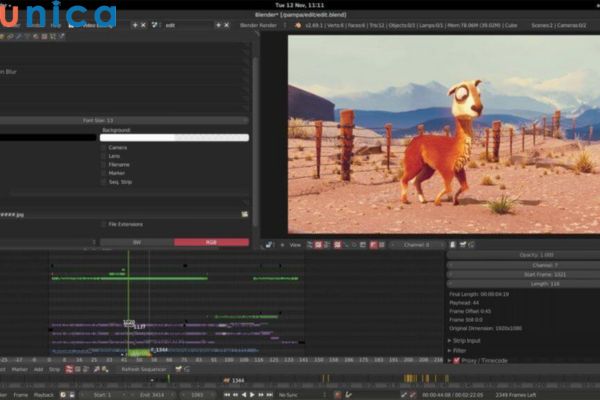Image resolution: width=600 pixels, height=400 pixels.
Task: Disable the Proxy / Timecode checkbox
Action: click(x=457, y=361)
